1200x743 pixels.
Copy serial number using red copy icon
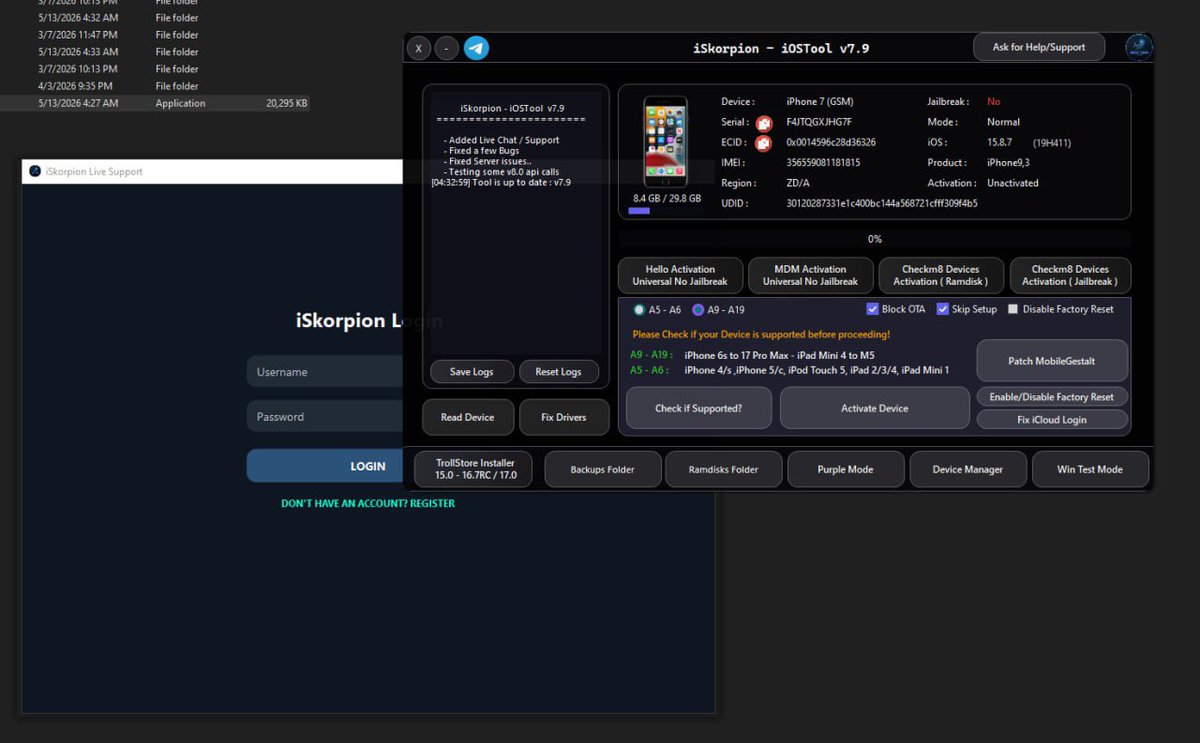(763, 123)
